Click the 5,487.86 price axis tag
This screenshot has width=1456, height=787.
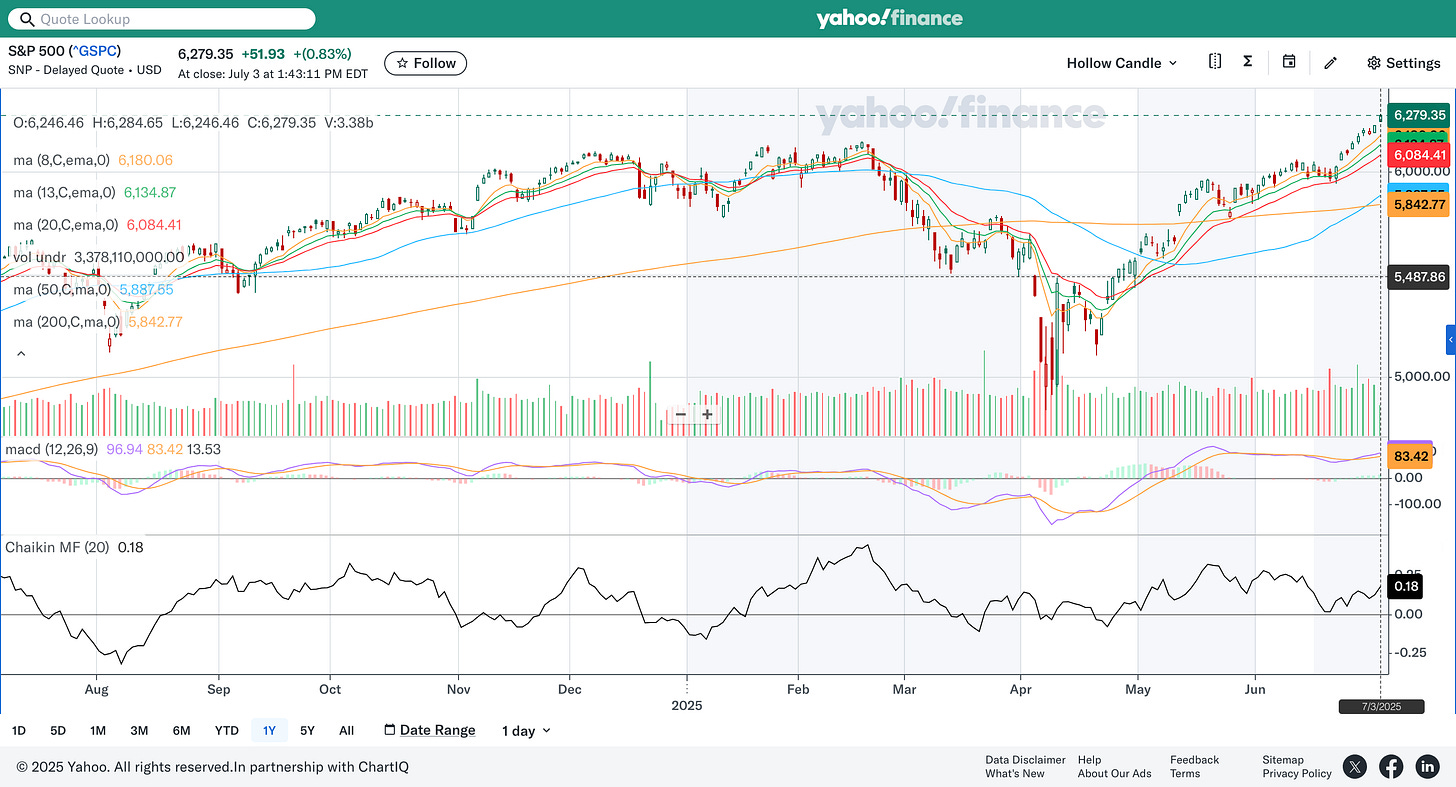coord(1420,277)
